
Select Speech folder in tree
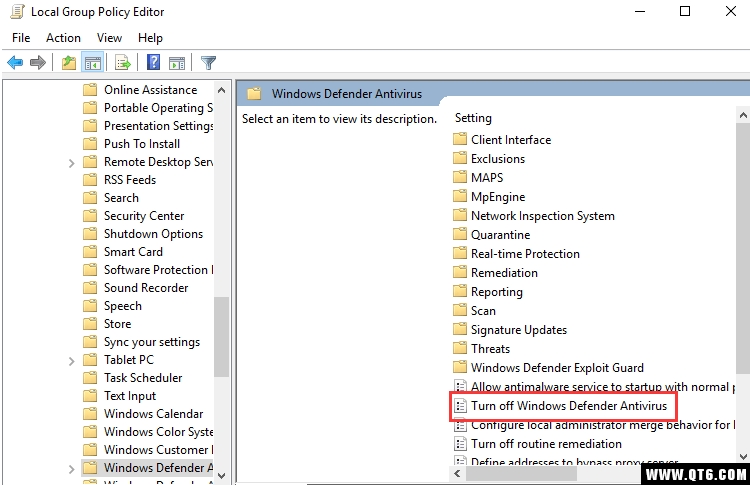[x=112, y=306]
